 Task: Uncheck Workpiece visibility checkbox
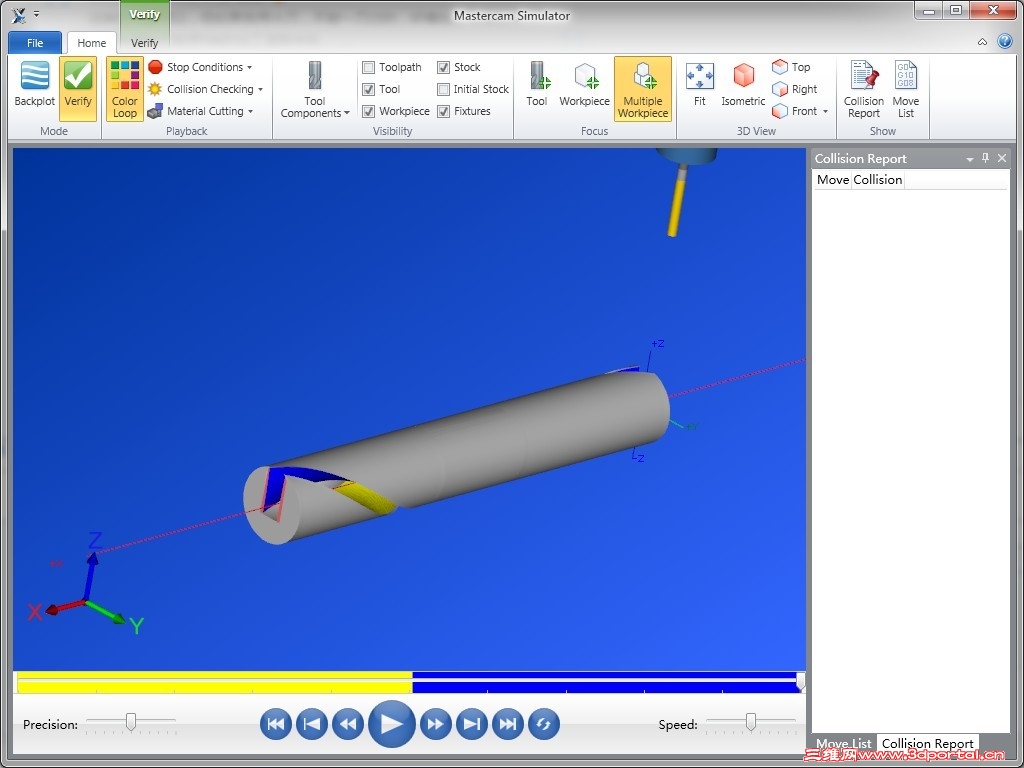pyautogui.click(x=368, y=112)
